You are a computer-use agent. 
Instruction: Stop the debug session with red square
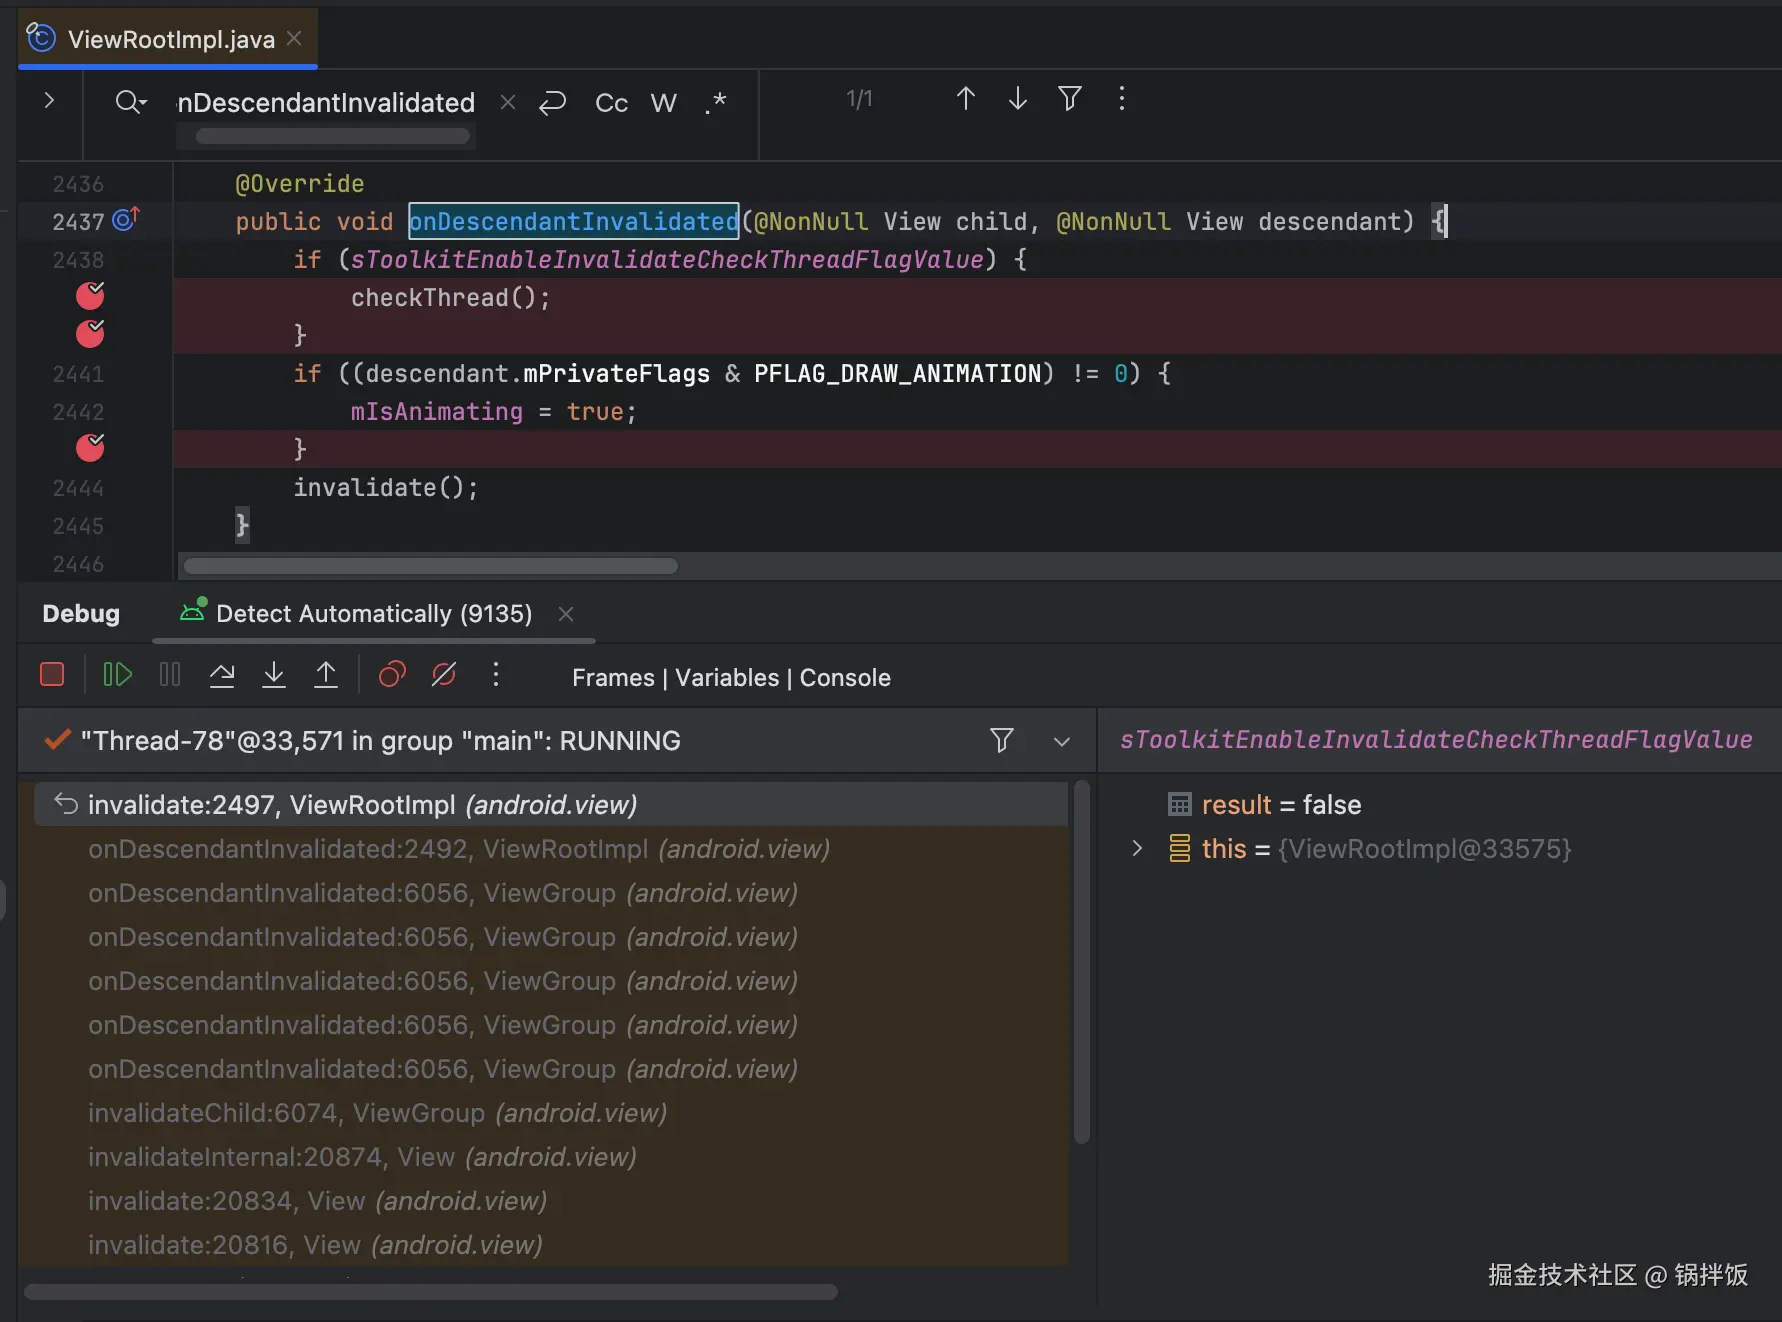point(52,675)
